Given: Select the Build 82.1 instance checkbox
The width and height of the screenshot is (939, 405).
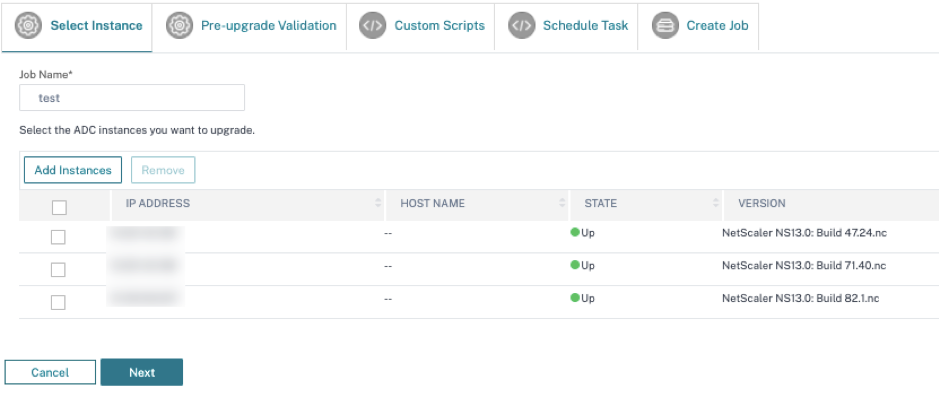Looking at the screenshot, I should [58, 303].
